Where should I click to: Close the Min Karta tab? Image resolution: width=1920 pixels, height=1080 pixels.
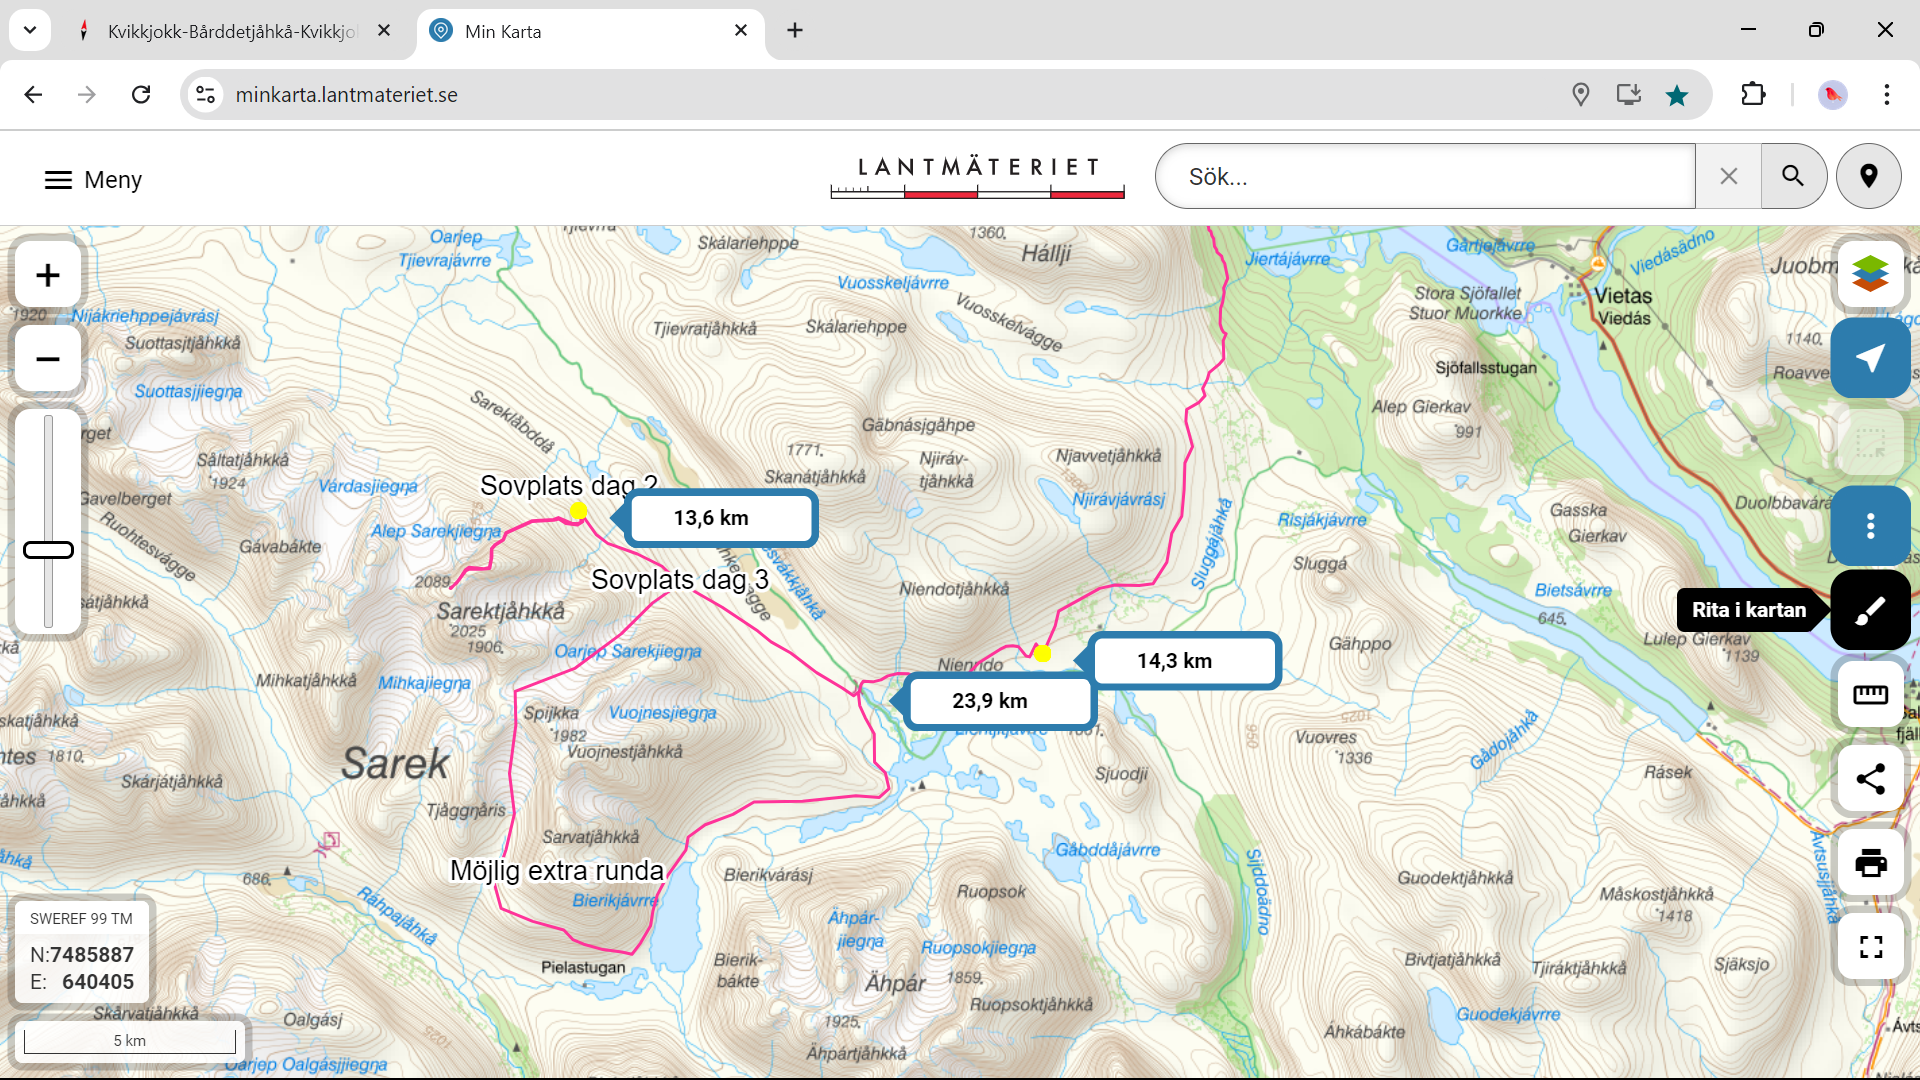(741, 31)
